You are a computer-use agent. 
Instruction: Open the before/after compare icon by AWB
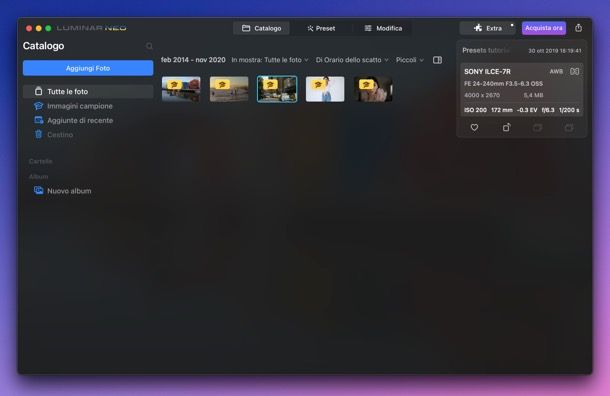(x=575, y=72)
